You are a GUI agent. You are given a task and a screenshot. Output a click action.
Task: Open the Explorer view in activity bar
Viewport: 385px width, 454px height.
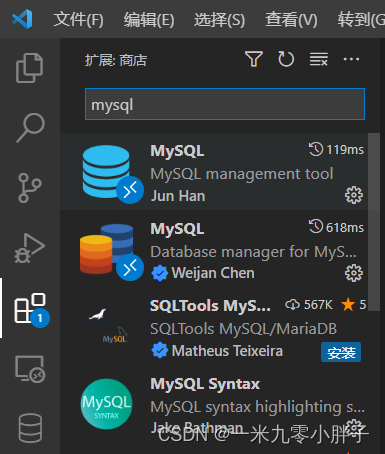pyautogui.click(x=30, y=68)
